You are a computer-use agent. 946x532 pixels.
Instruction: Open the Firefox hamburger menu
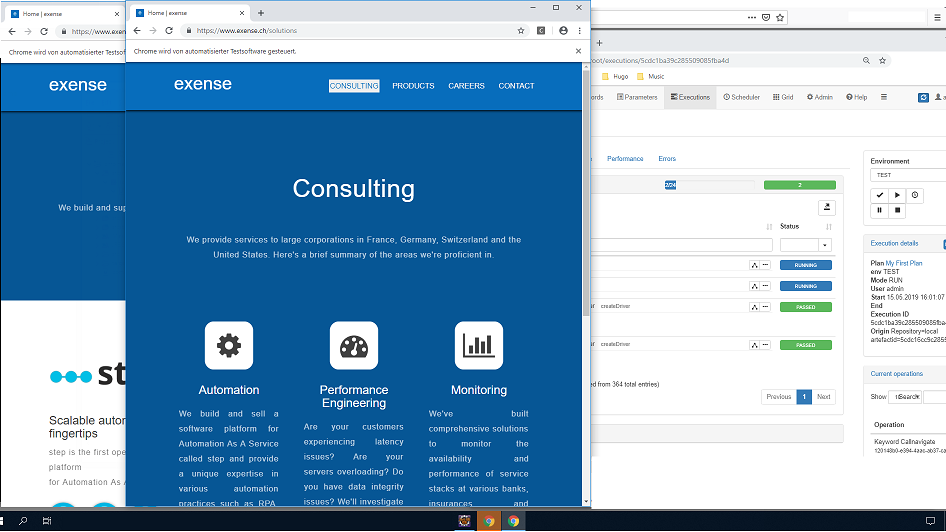937,17
